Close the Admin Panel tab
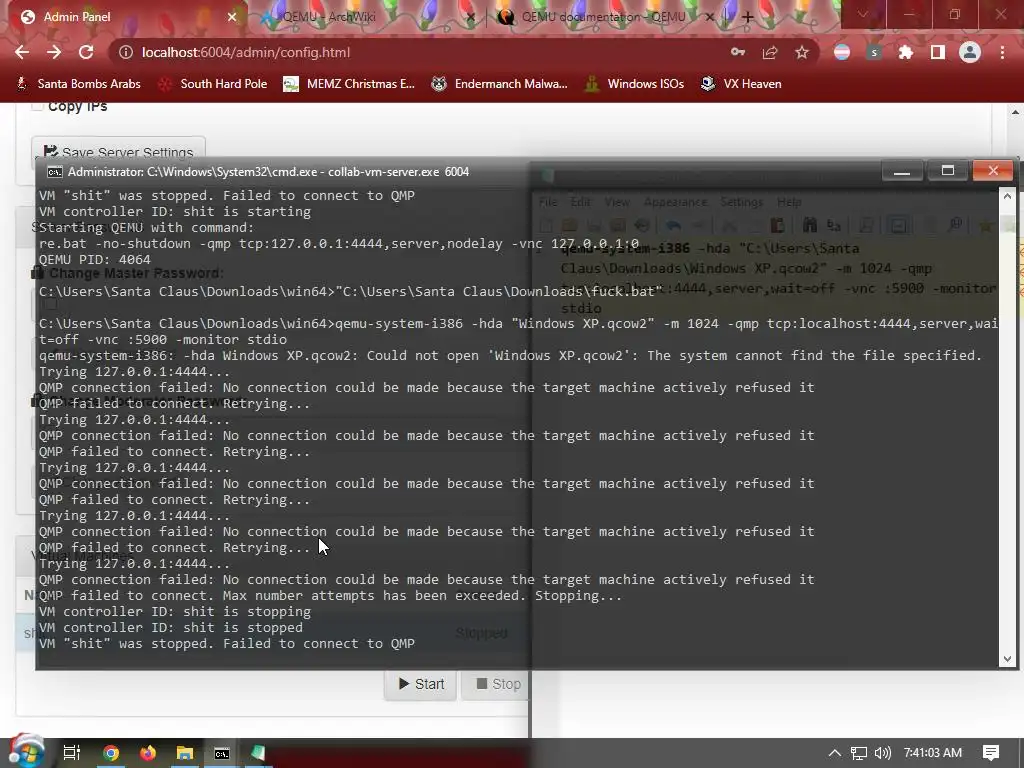This screenshot has width=1024, height=768. click(232, 17)
